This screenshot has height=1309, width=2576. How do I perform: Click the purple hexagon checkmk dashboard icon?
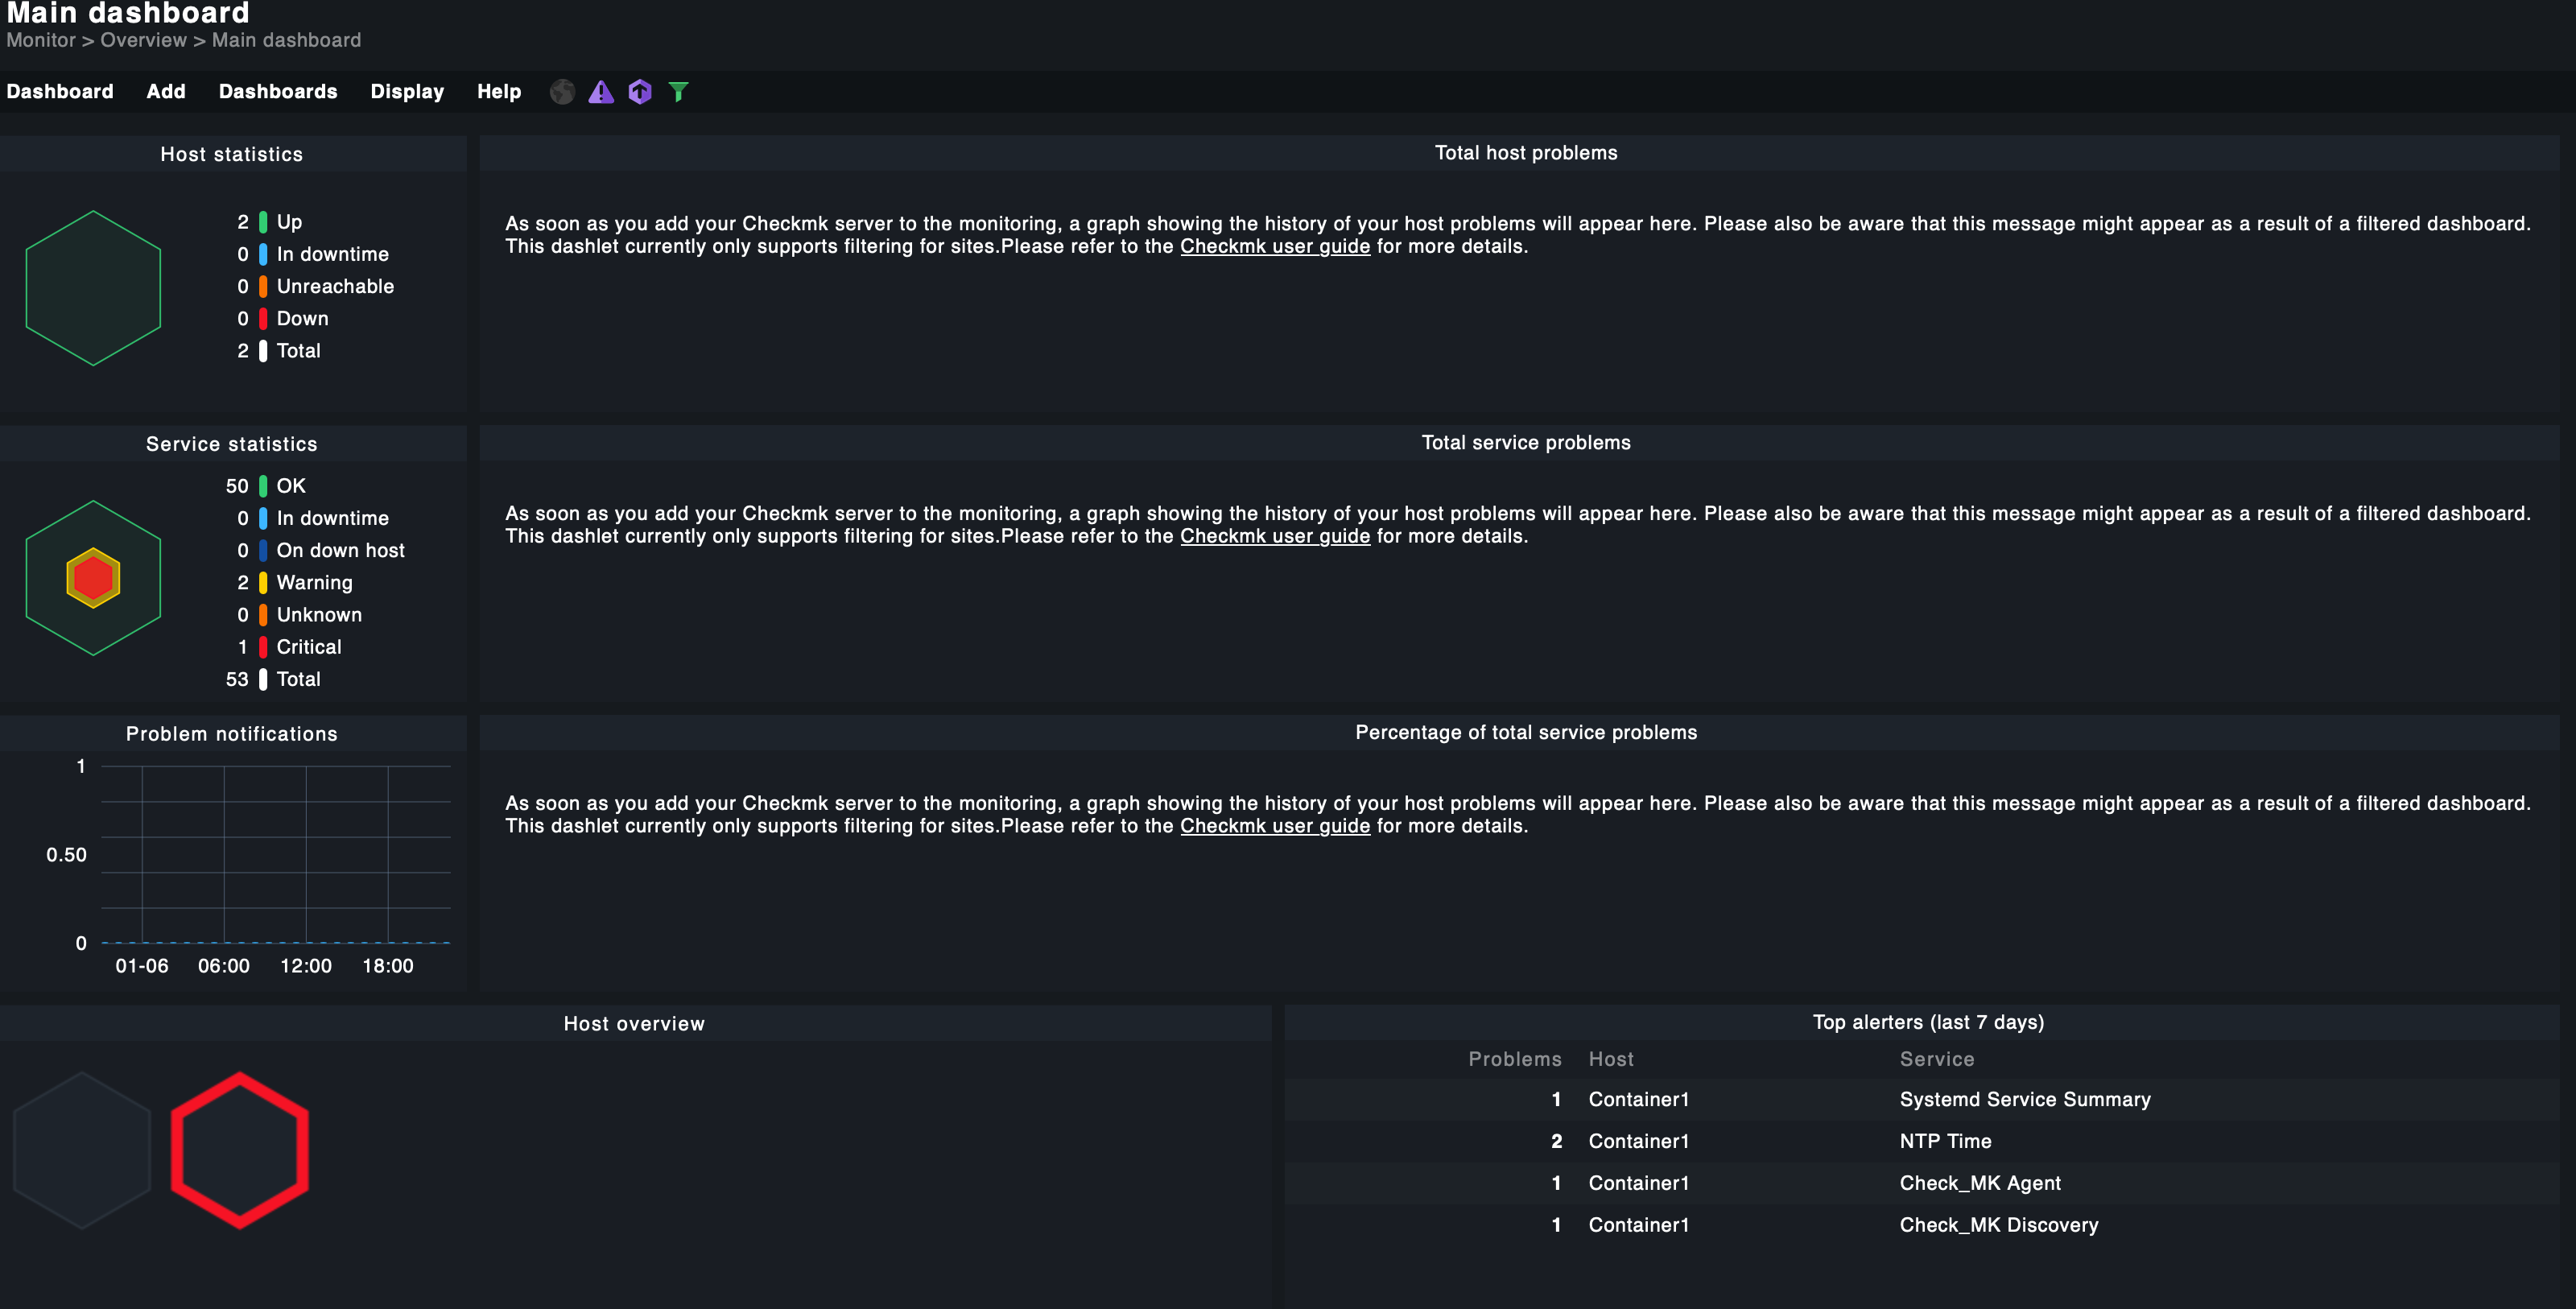click(x=640, y=92)
